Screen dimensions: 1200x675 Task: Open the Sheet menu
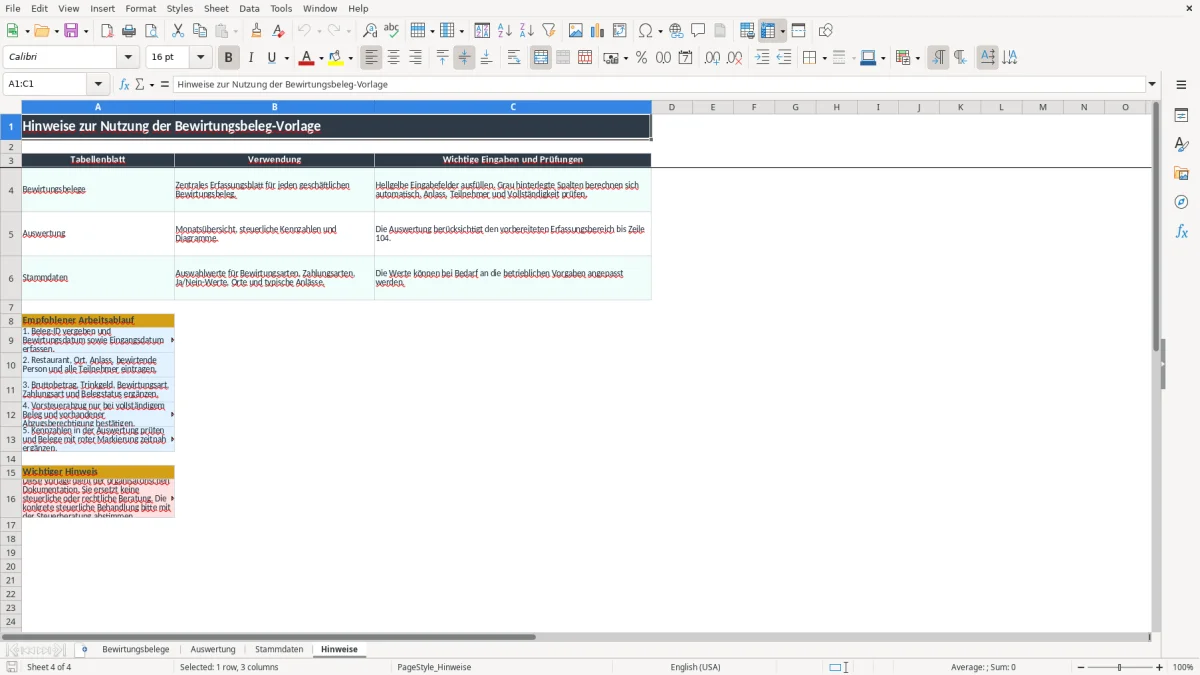[x=216, y=8]
